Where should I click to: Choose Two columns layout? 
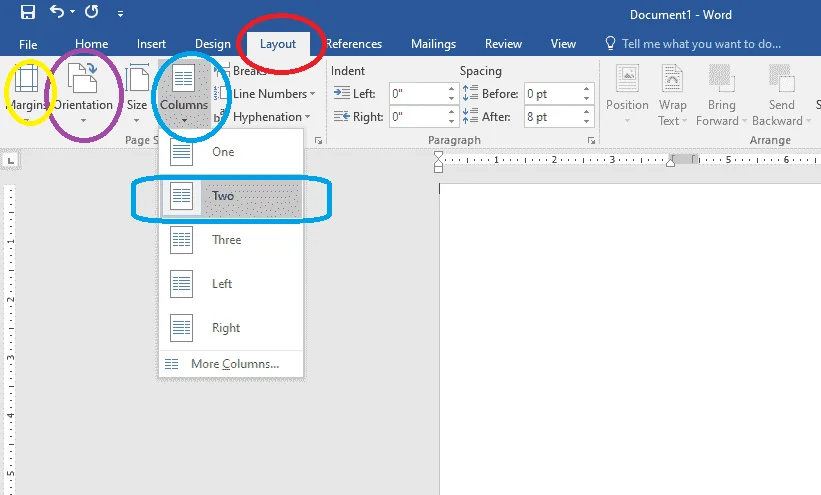point(231,196)
